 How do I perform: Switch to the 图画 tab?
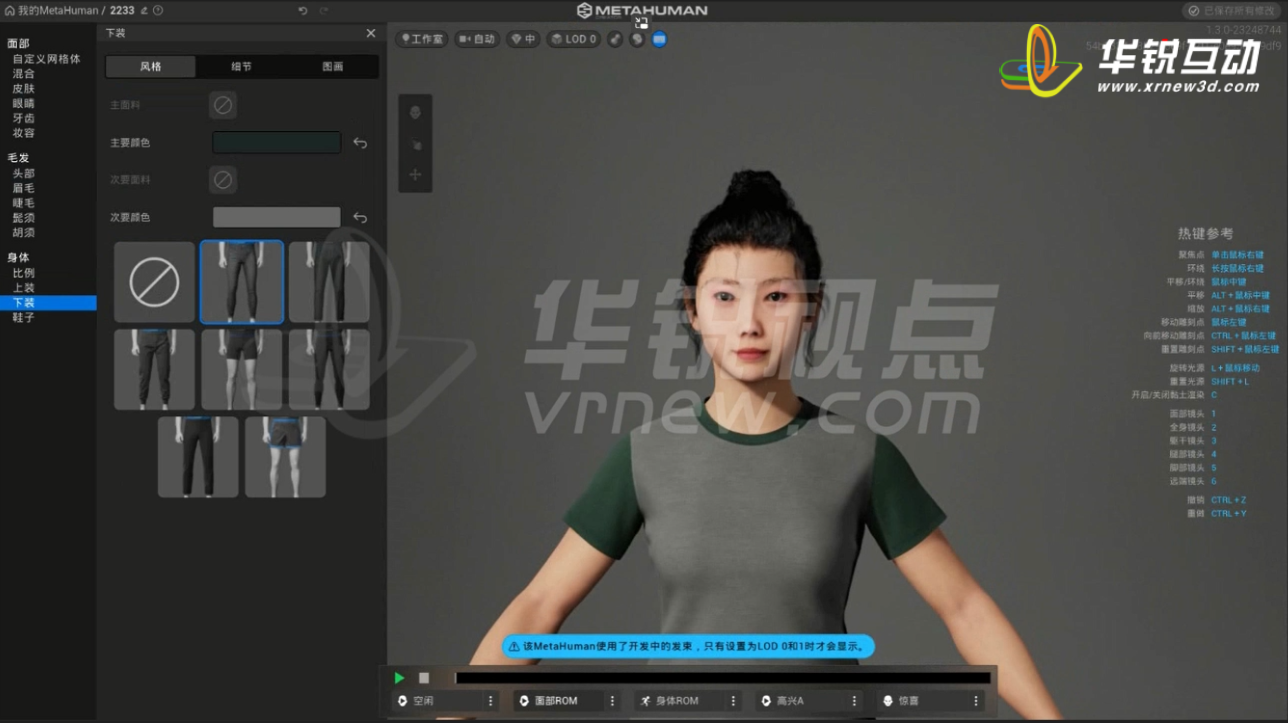(x=333, y=66)
